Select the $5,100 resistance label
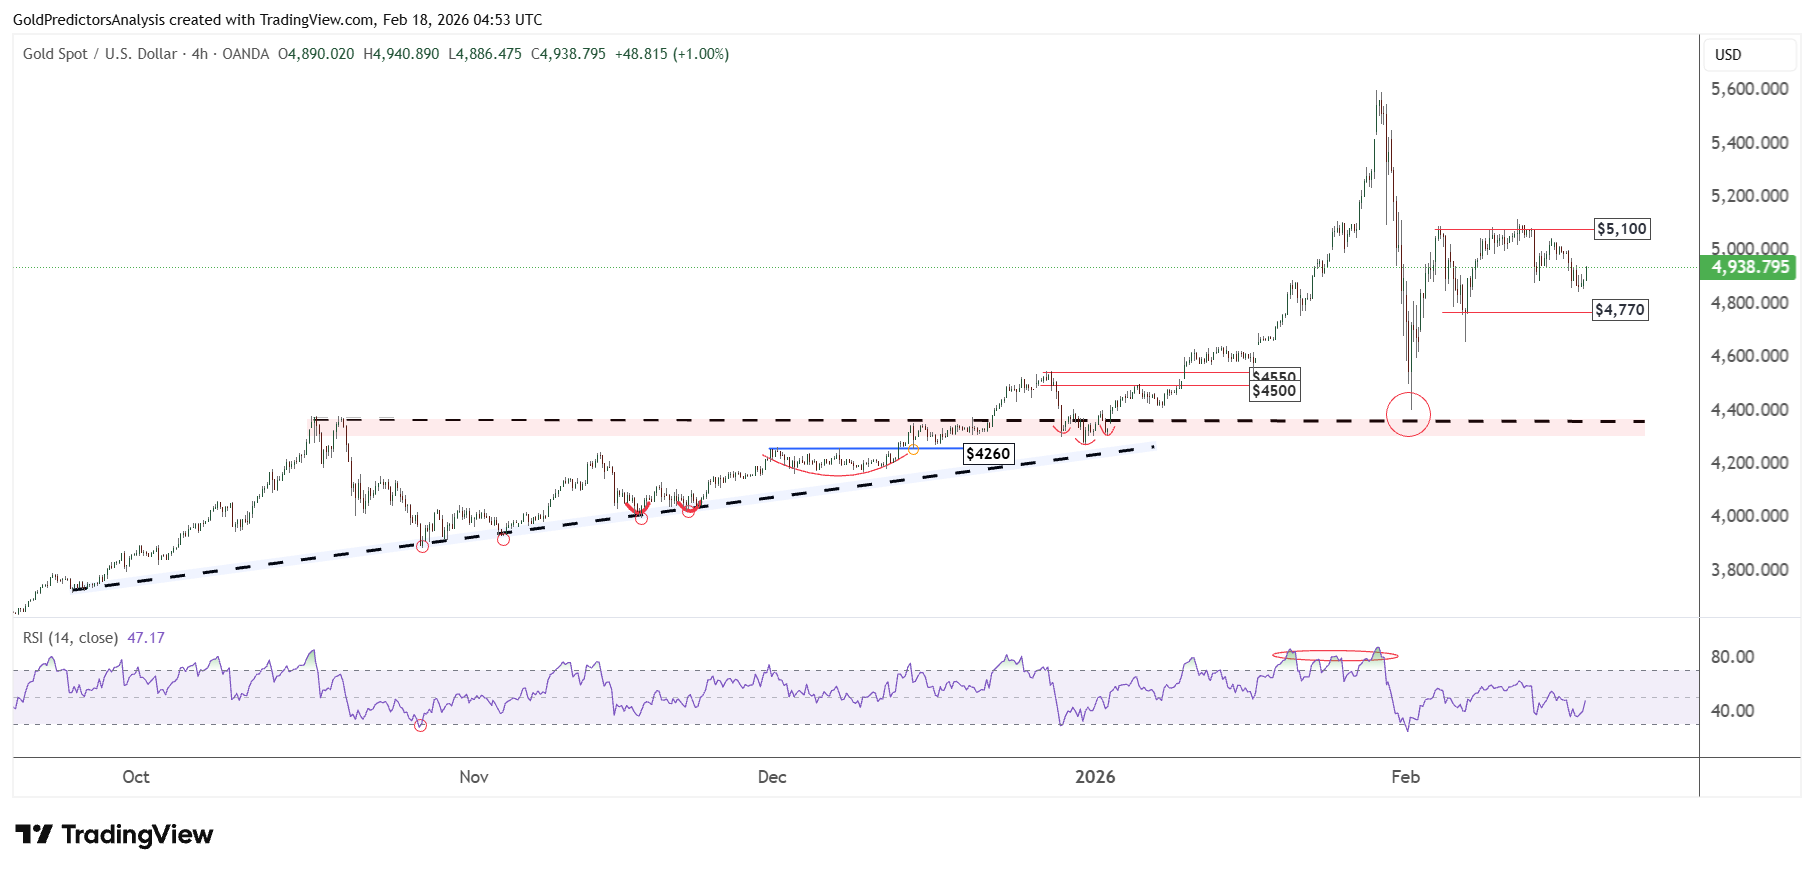The height and width of the screenshot is (872, 1814). pos(1621,229)
